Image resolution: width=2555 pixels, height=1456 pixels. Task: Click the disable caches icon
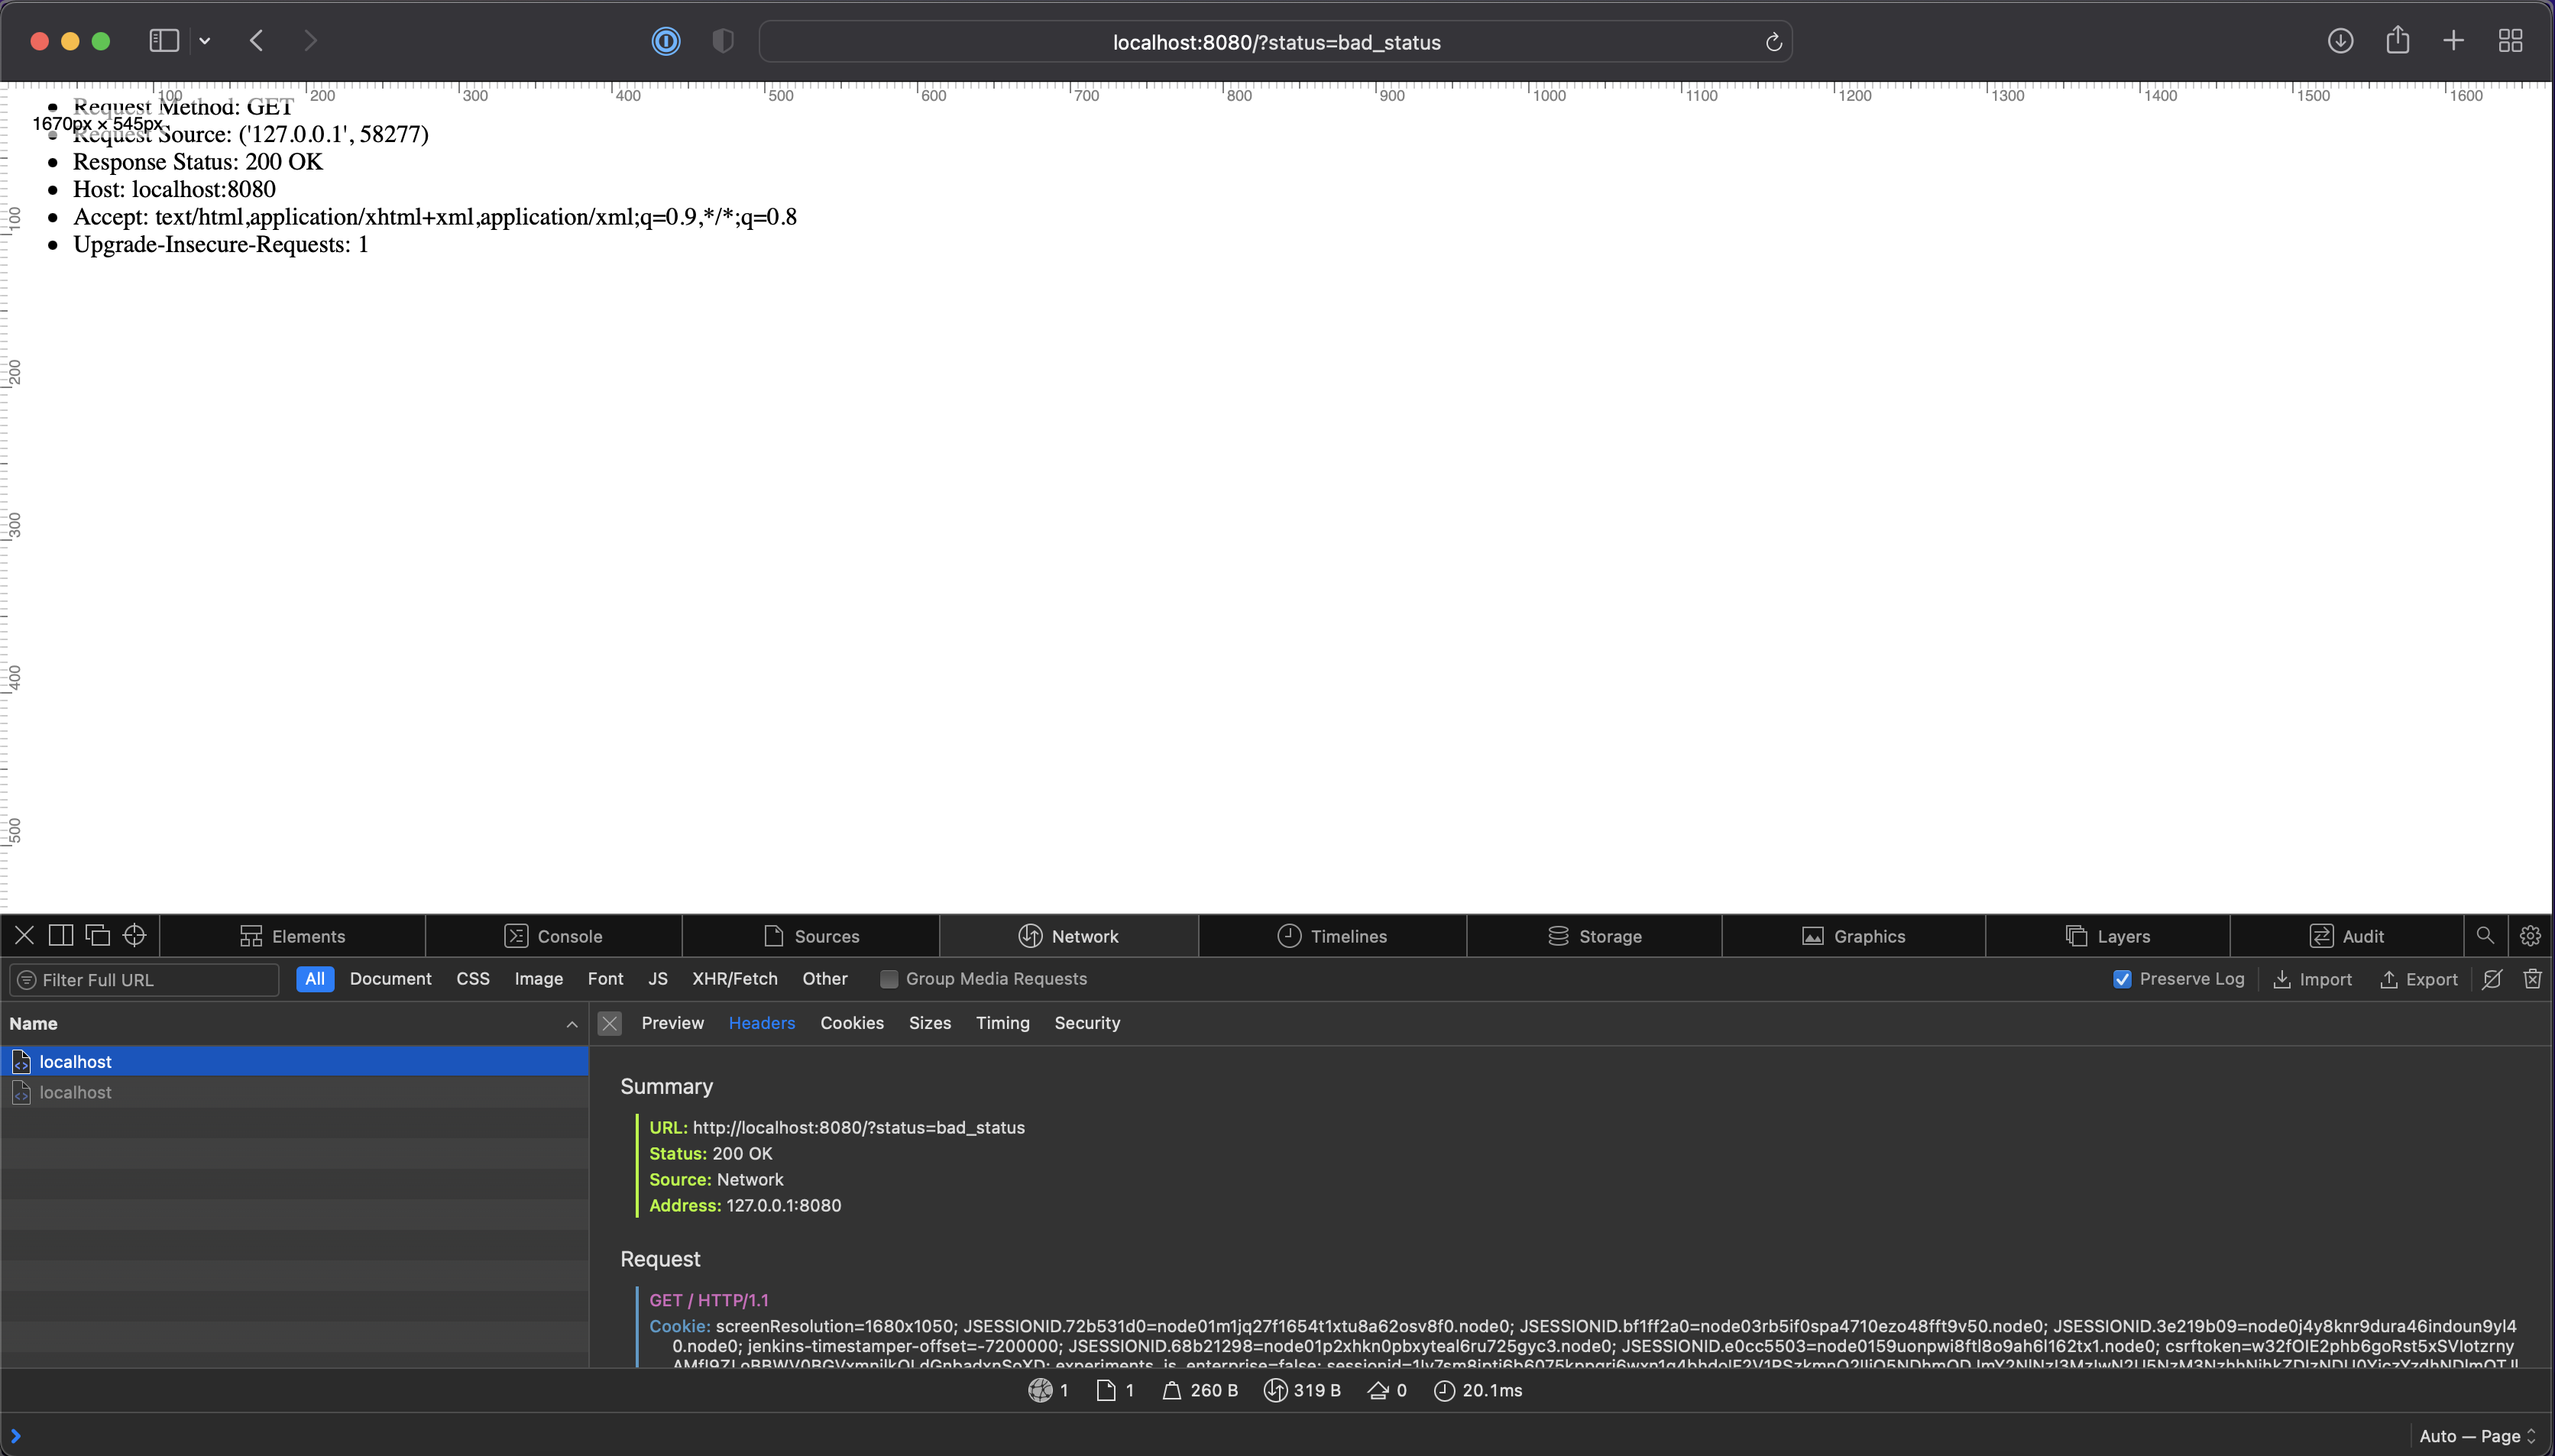coord(2492,979)
